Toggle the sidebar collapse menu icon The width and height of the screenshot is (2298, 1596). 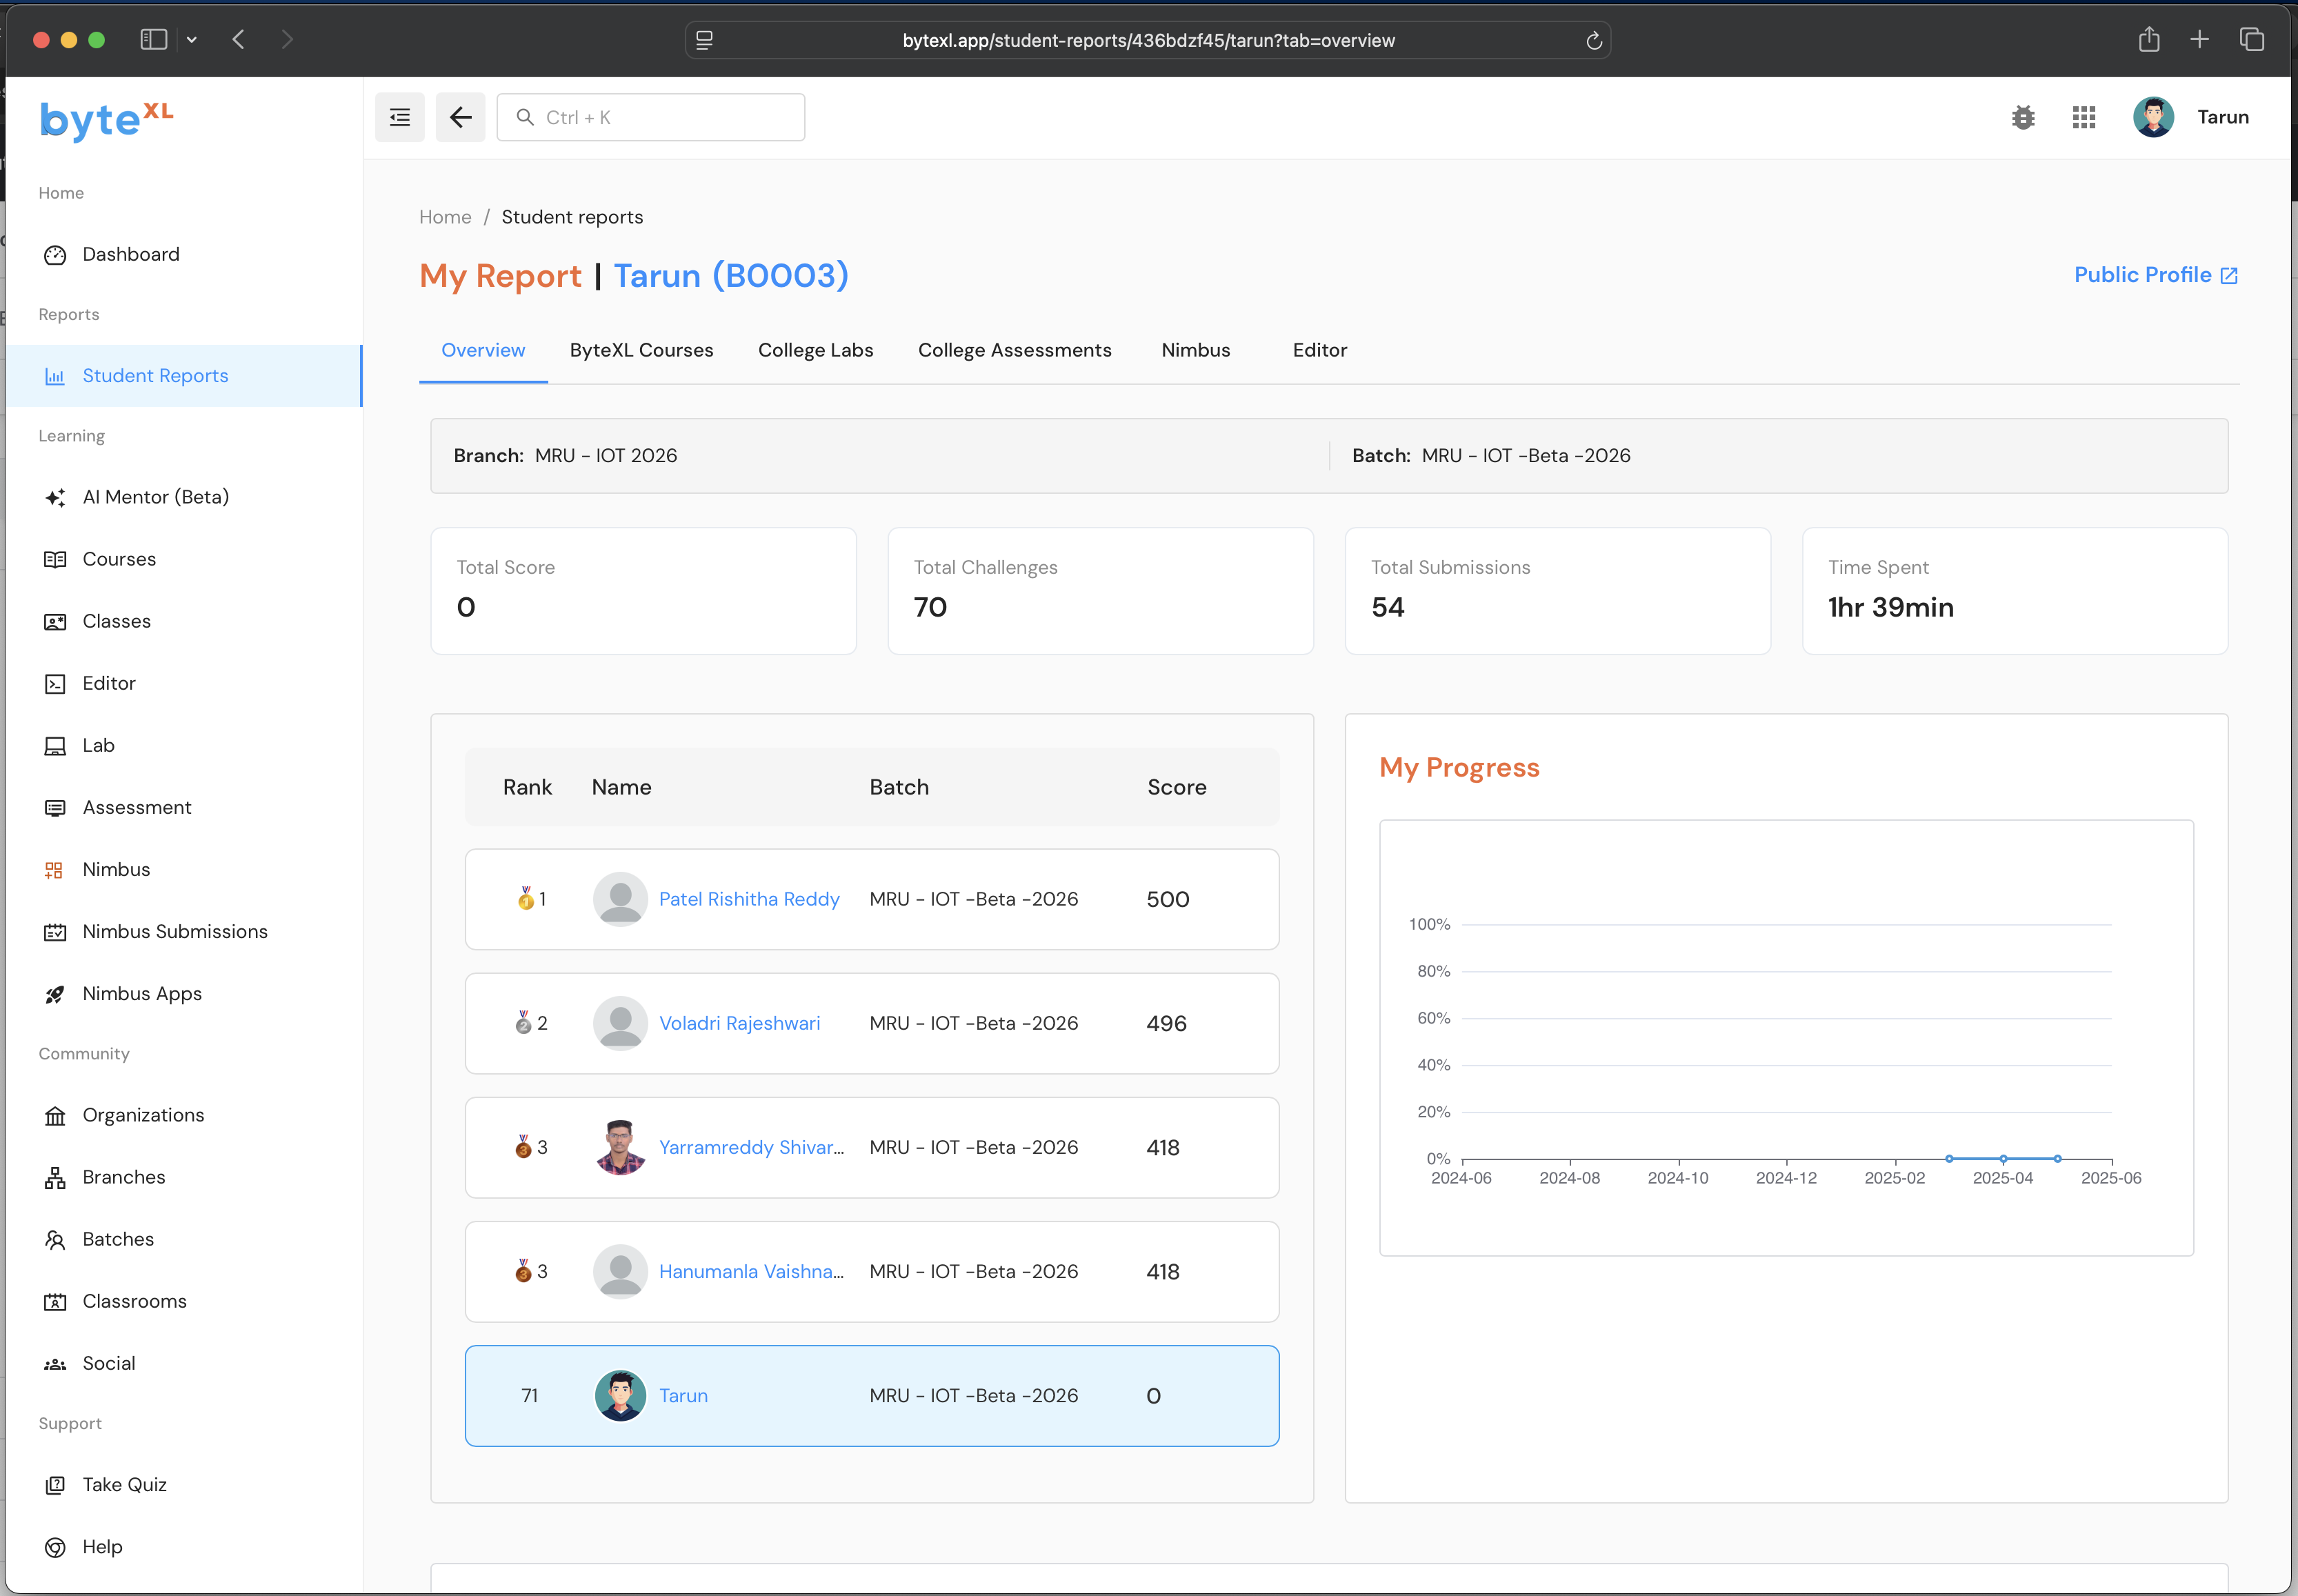[x=399, y=118]
